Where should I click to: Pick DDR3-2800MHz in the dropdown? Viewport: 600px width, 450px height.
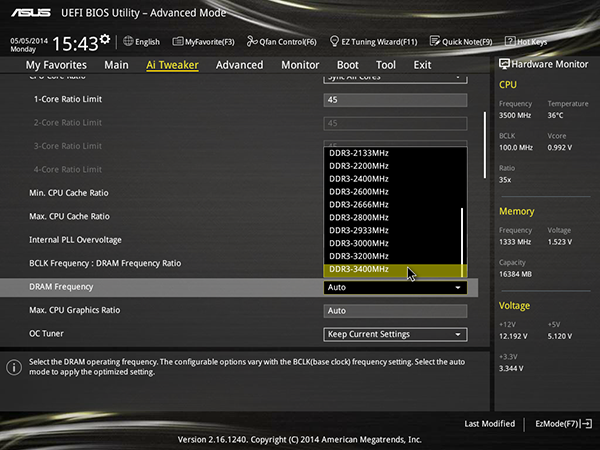[x=393, y=218]
